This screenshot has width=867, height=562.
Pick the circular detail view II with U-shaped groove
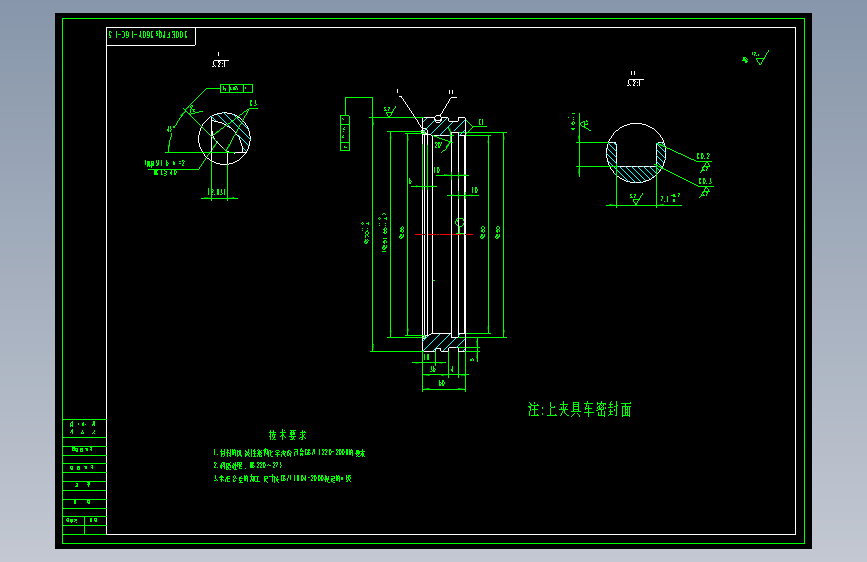[636, 153]
